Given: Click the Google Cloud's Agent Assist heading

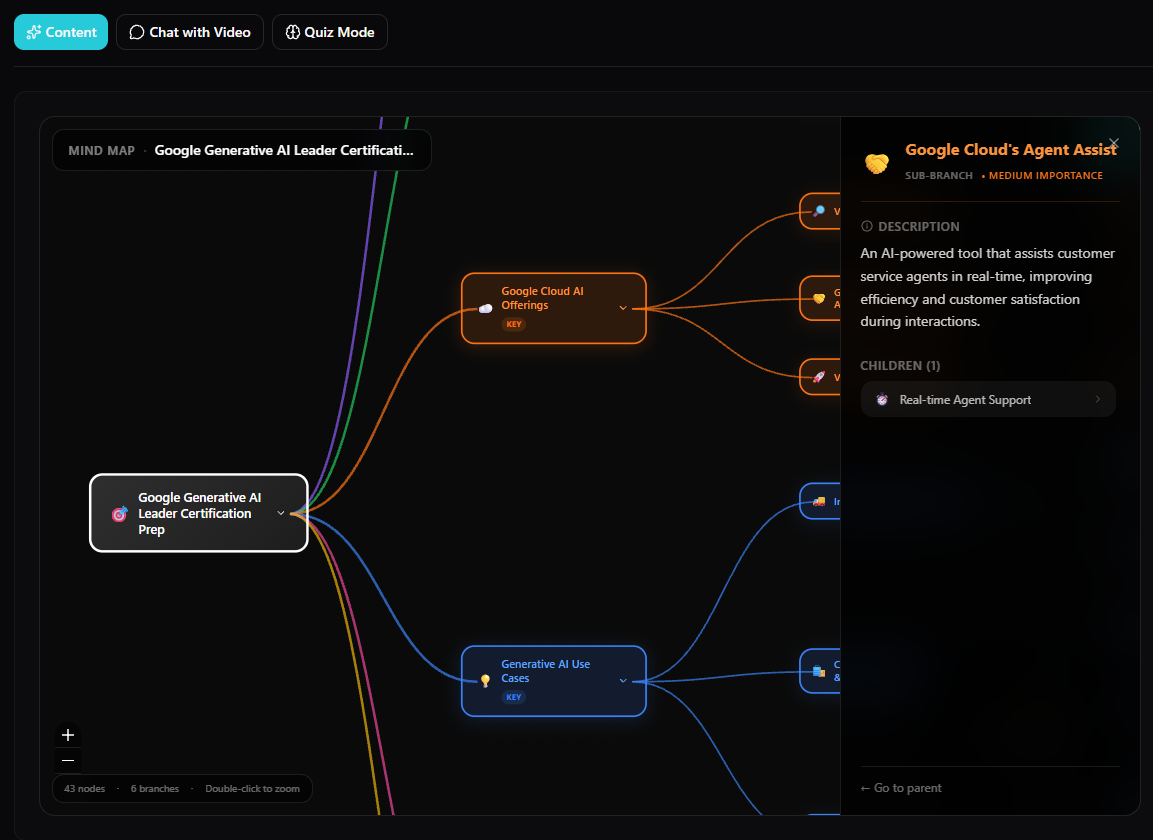Looking at the screenshot, I should click(x=1011, y=149).
